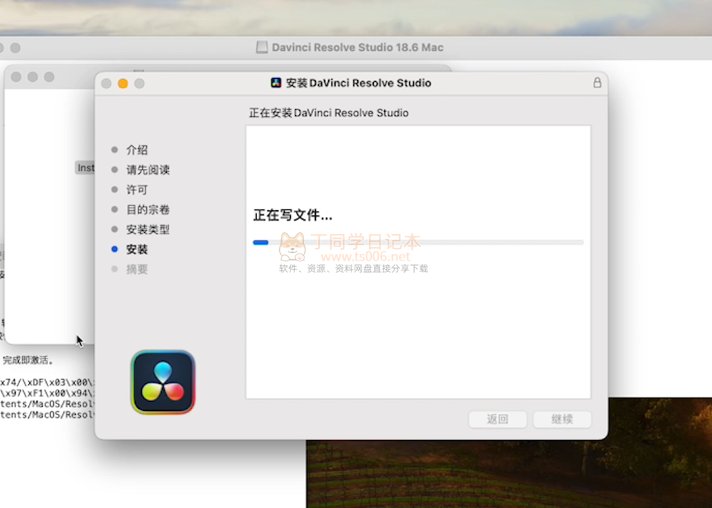Click the 返回 button

[x=498, y=419]
